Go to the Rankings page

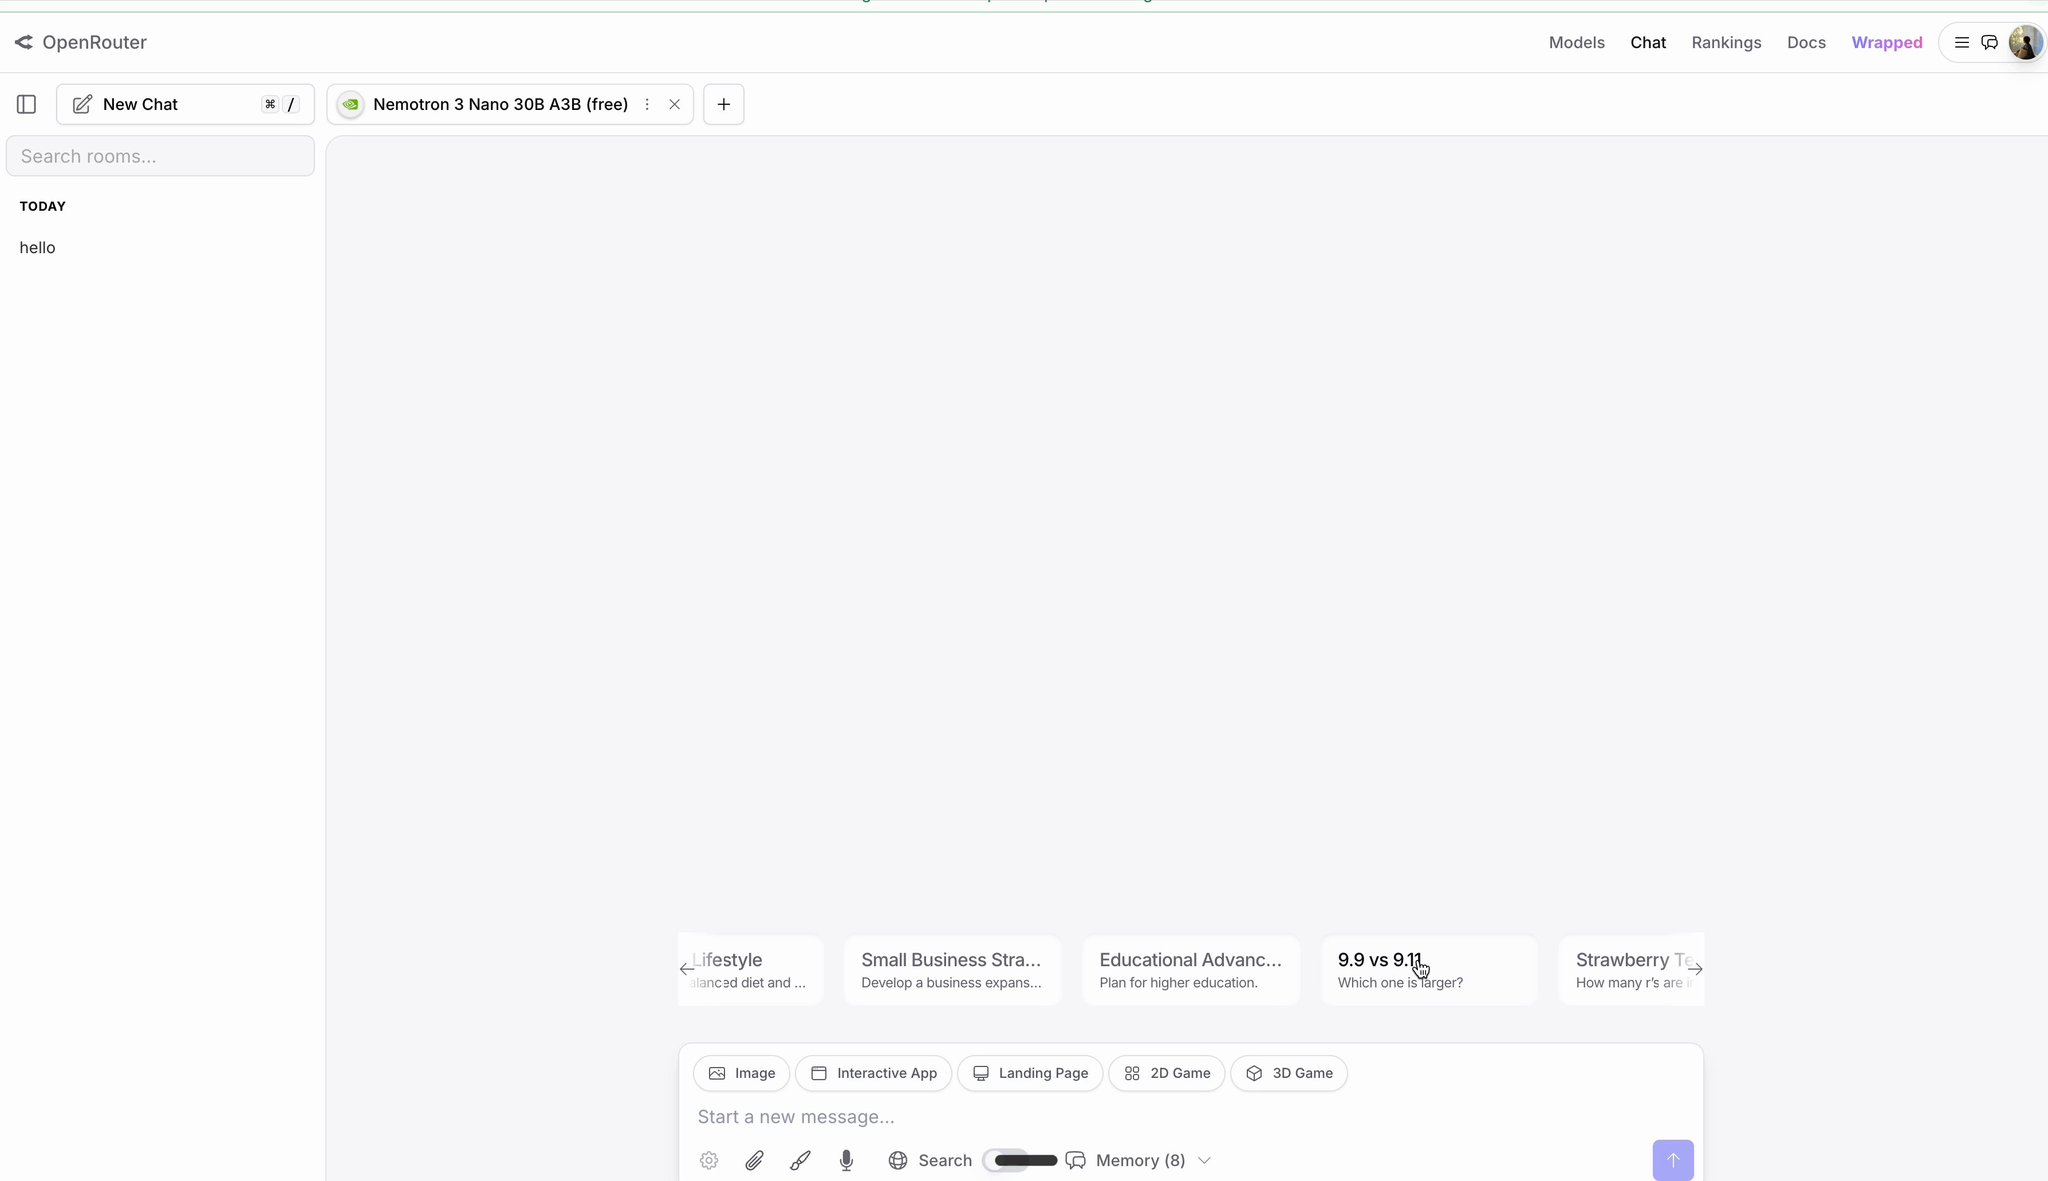[x=1726, y=42]
